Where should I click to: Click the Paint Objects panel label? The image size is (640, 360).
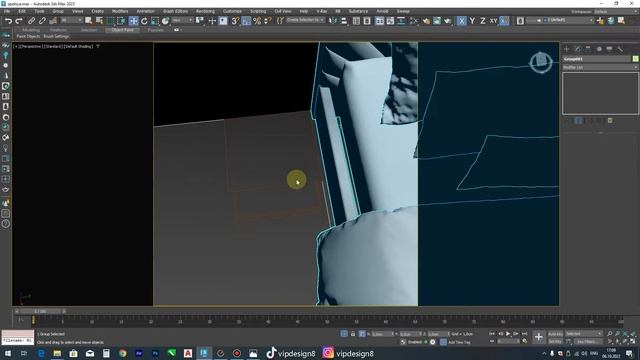click(x=28, y=36)
